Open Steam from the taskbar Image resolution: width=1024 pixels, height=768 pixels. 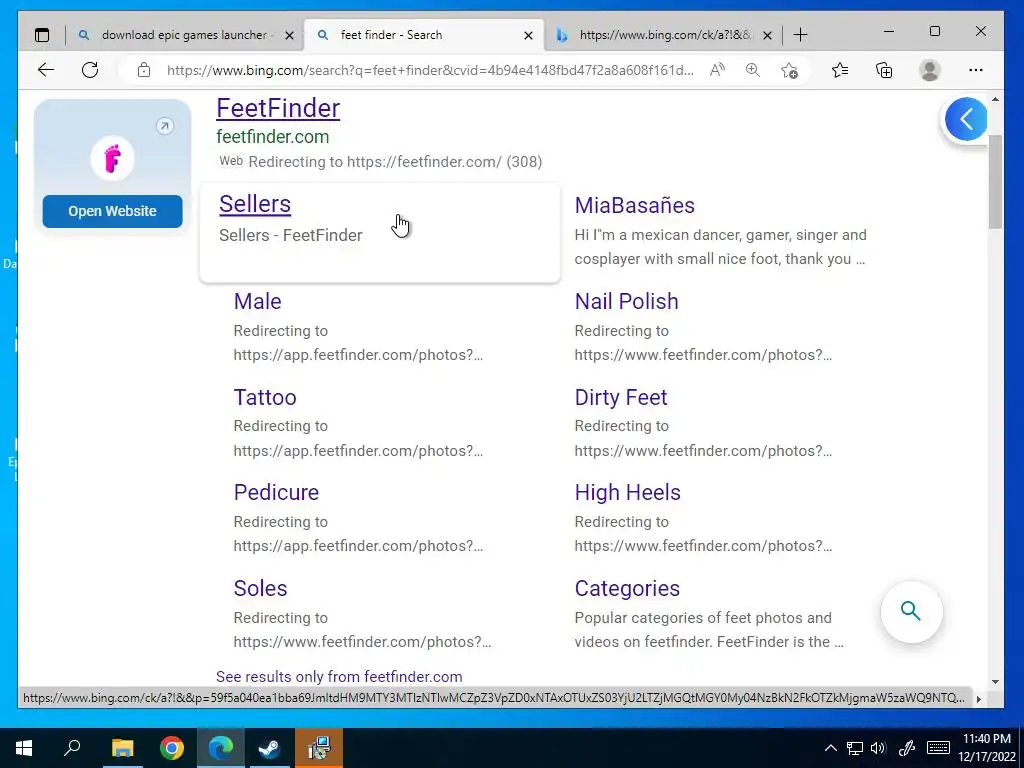(x=269, y=748)
